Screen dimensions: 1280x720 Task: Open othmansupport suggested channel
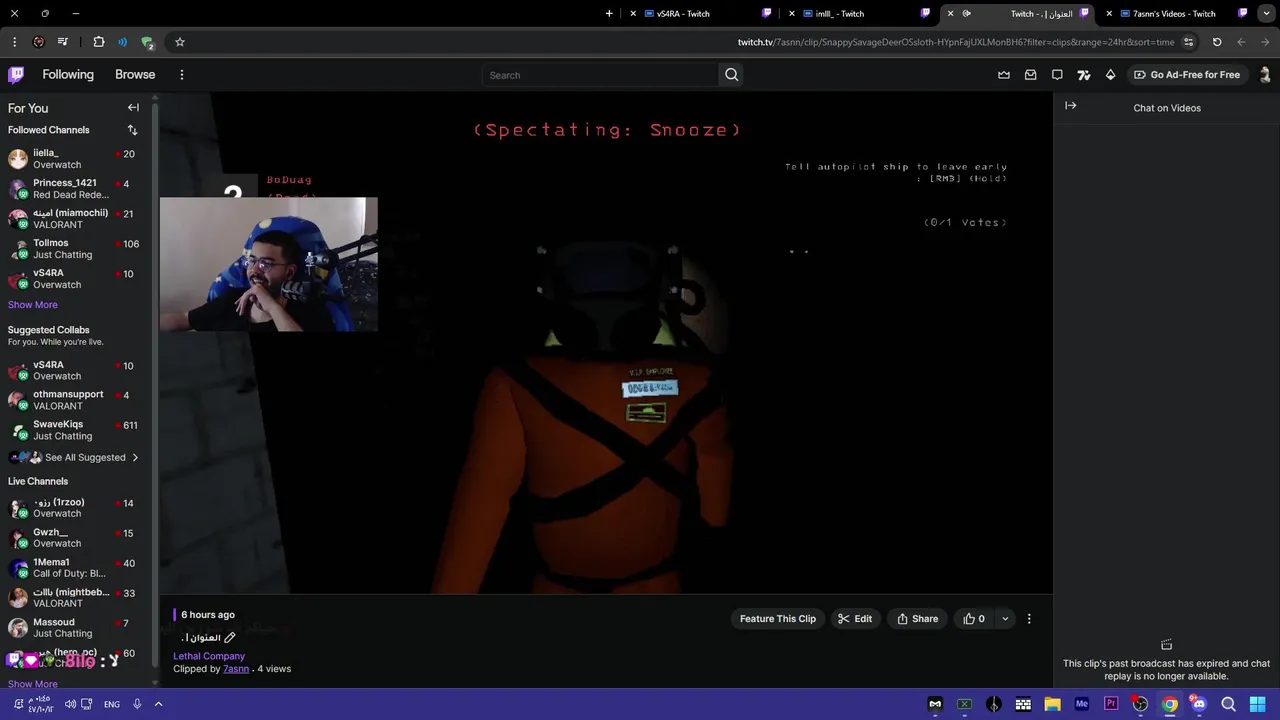pyautogui.click(x=76, y=400)
